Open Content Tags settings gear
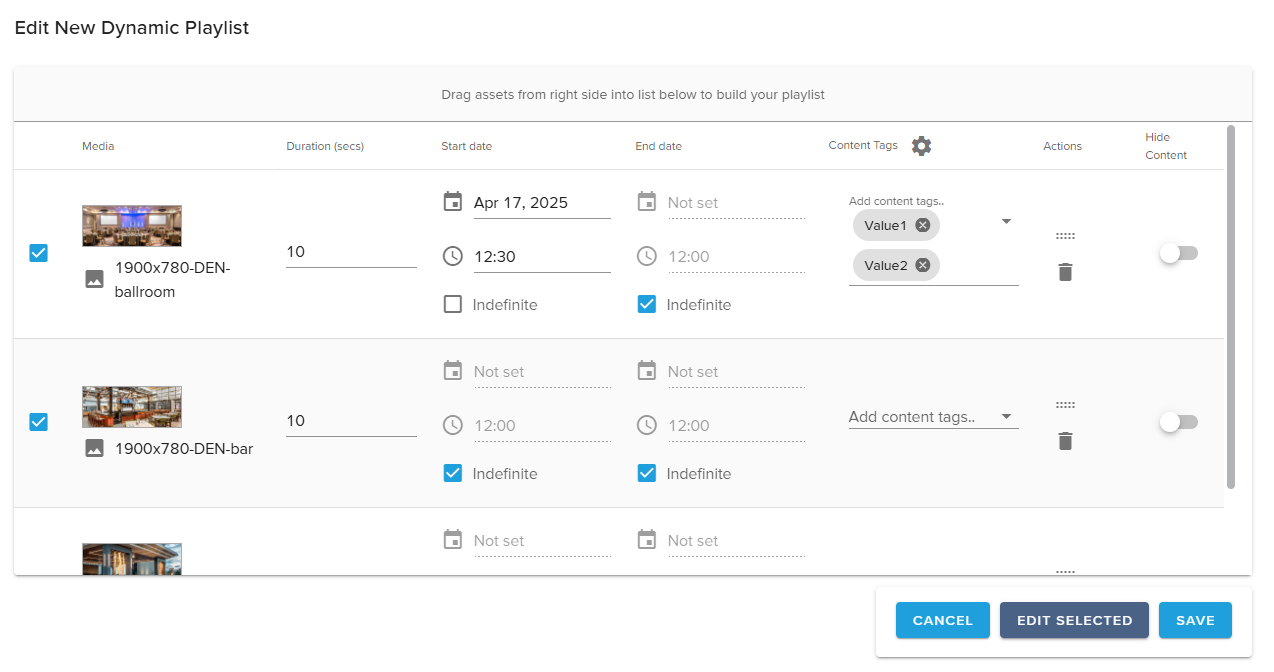Image resolution: width=1274 pixels, height=672 pixels. coord(921,146)
